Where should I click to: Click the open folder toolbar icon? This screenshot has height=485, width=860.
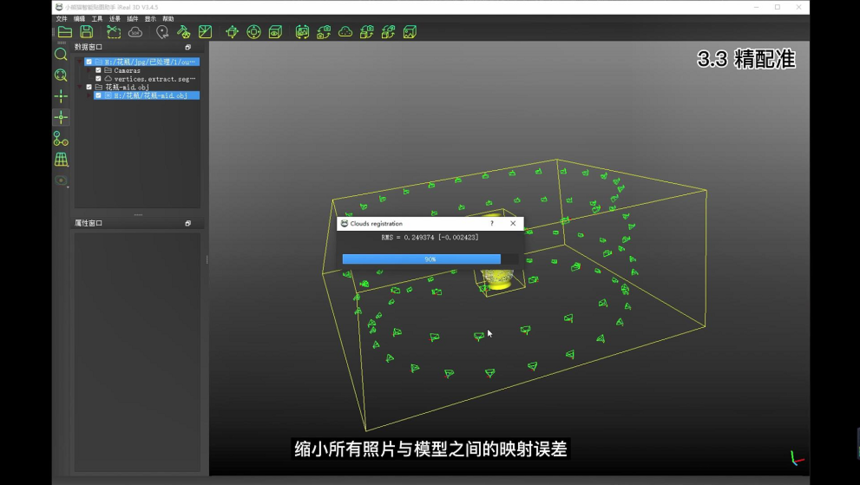65,32
